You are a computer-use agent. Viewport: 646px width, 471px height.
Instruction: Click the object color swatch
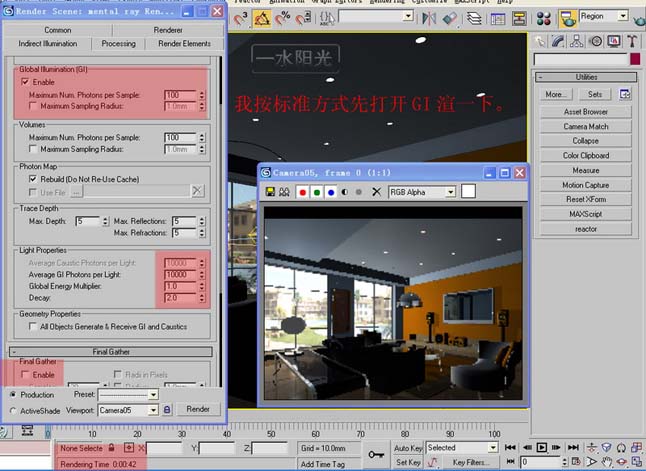click(635, 59)
